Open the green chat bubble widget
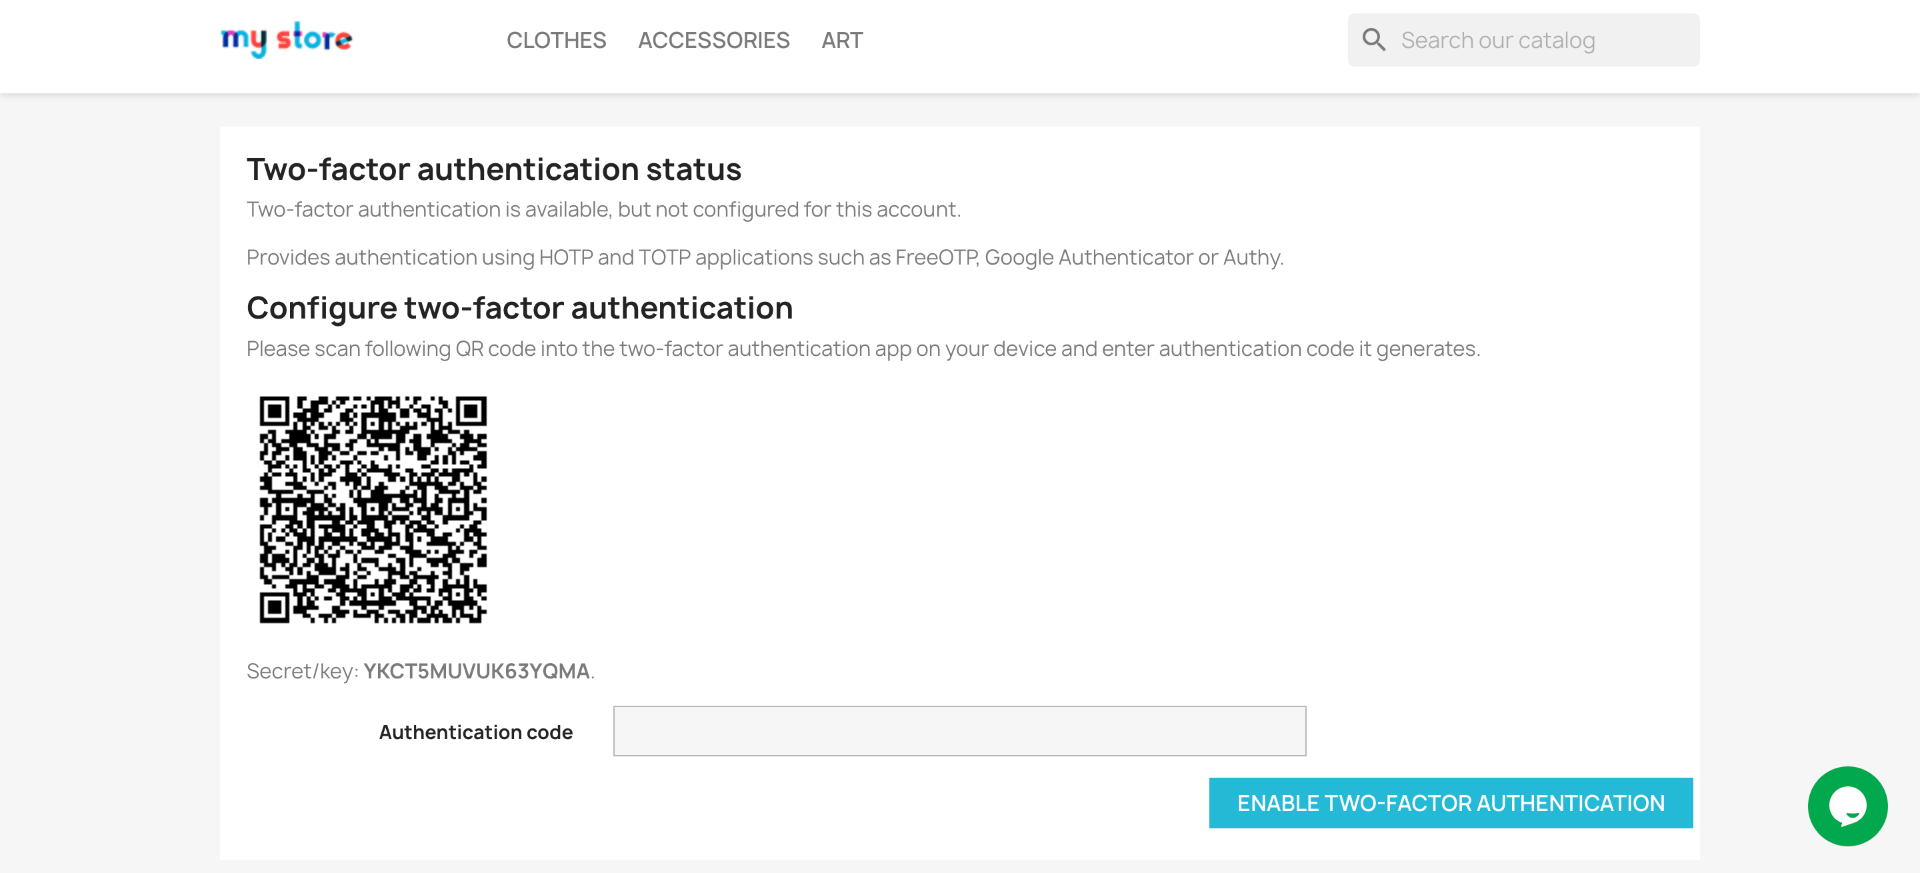The image size is (1920, 873). pos(1847,806)
